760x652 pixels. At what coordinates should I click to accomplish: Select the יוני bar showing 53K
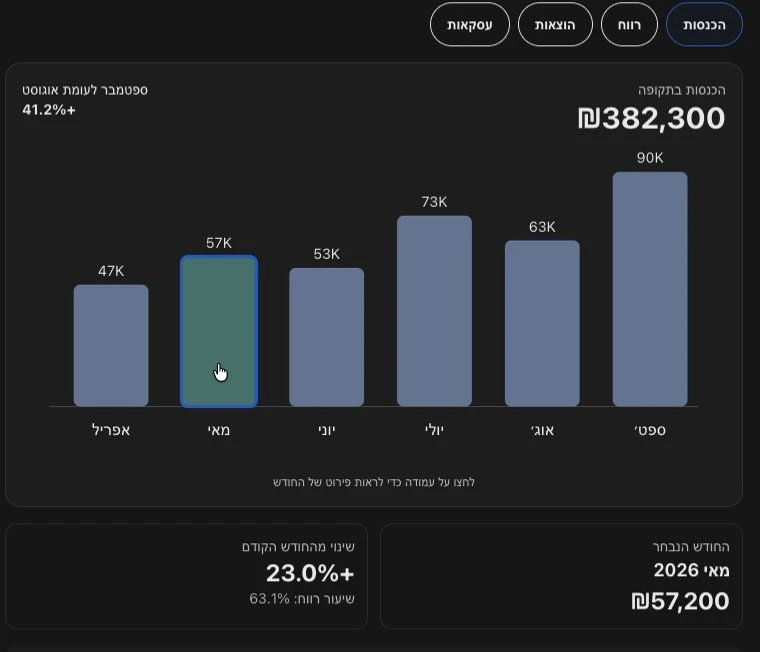click(326, 337)
